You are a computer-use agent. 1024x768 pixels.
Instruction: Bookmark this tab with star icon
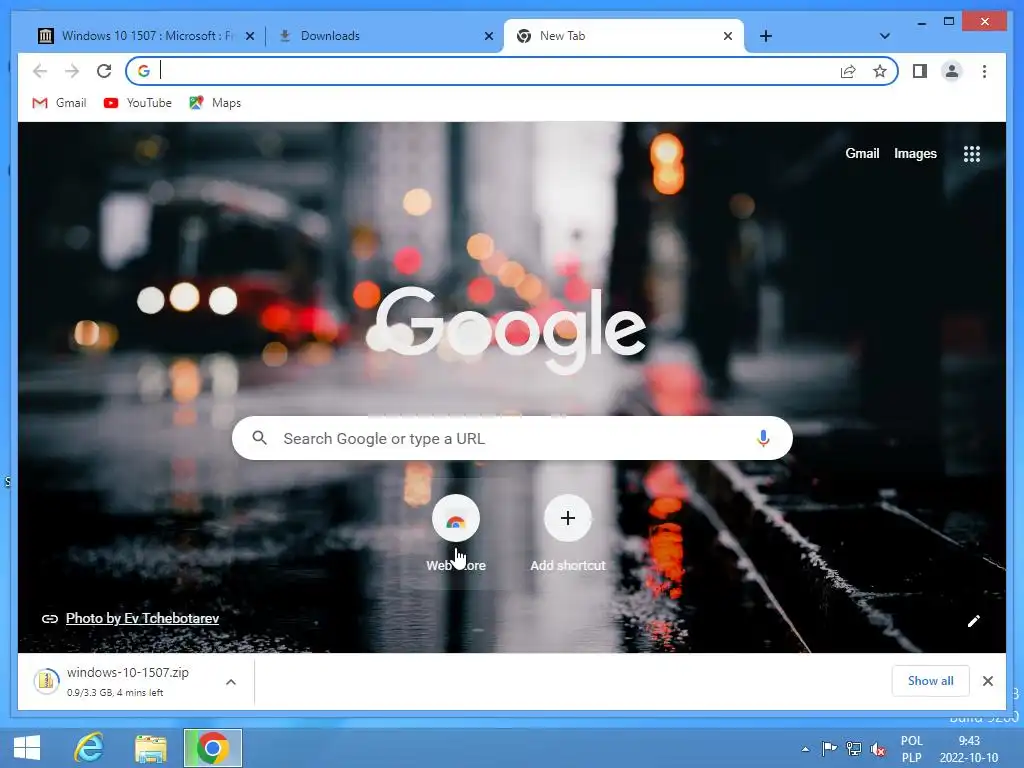pos(880,71)
